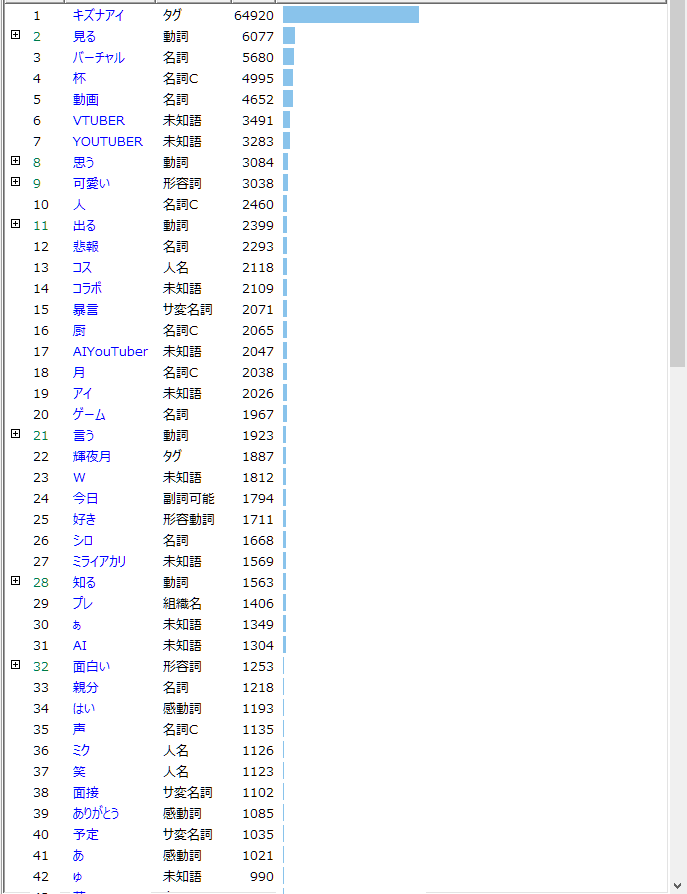Select the word 予定
Viewport: 687px width, 894px height.
86,835
